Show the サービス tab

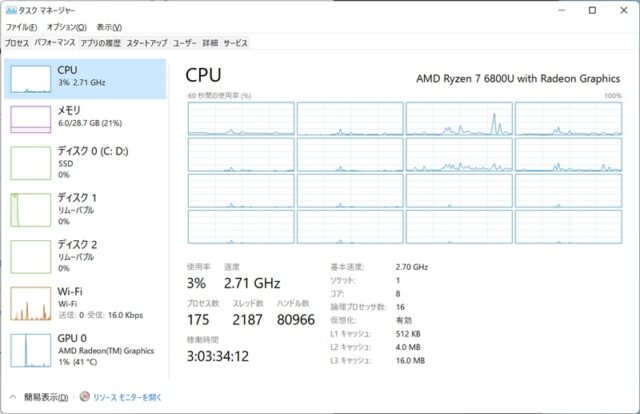coord(236,44)
